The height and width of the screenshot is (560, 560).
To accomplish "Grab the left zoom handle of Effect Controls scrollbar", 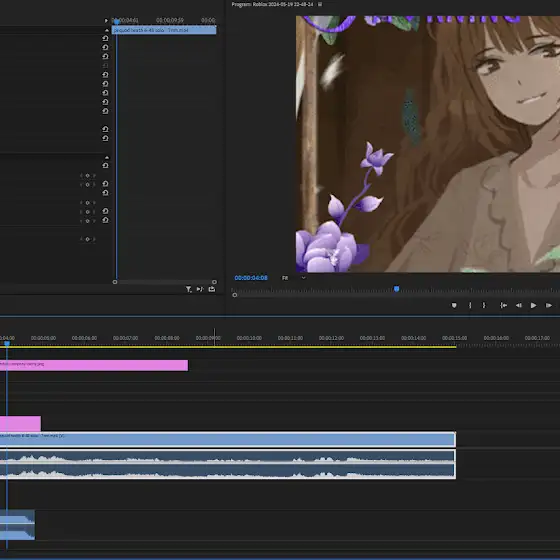I will tap(115, 282).
